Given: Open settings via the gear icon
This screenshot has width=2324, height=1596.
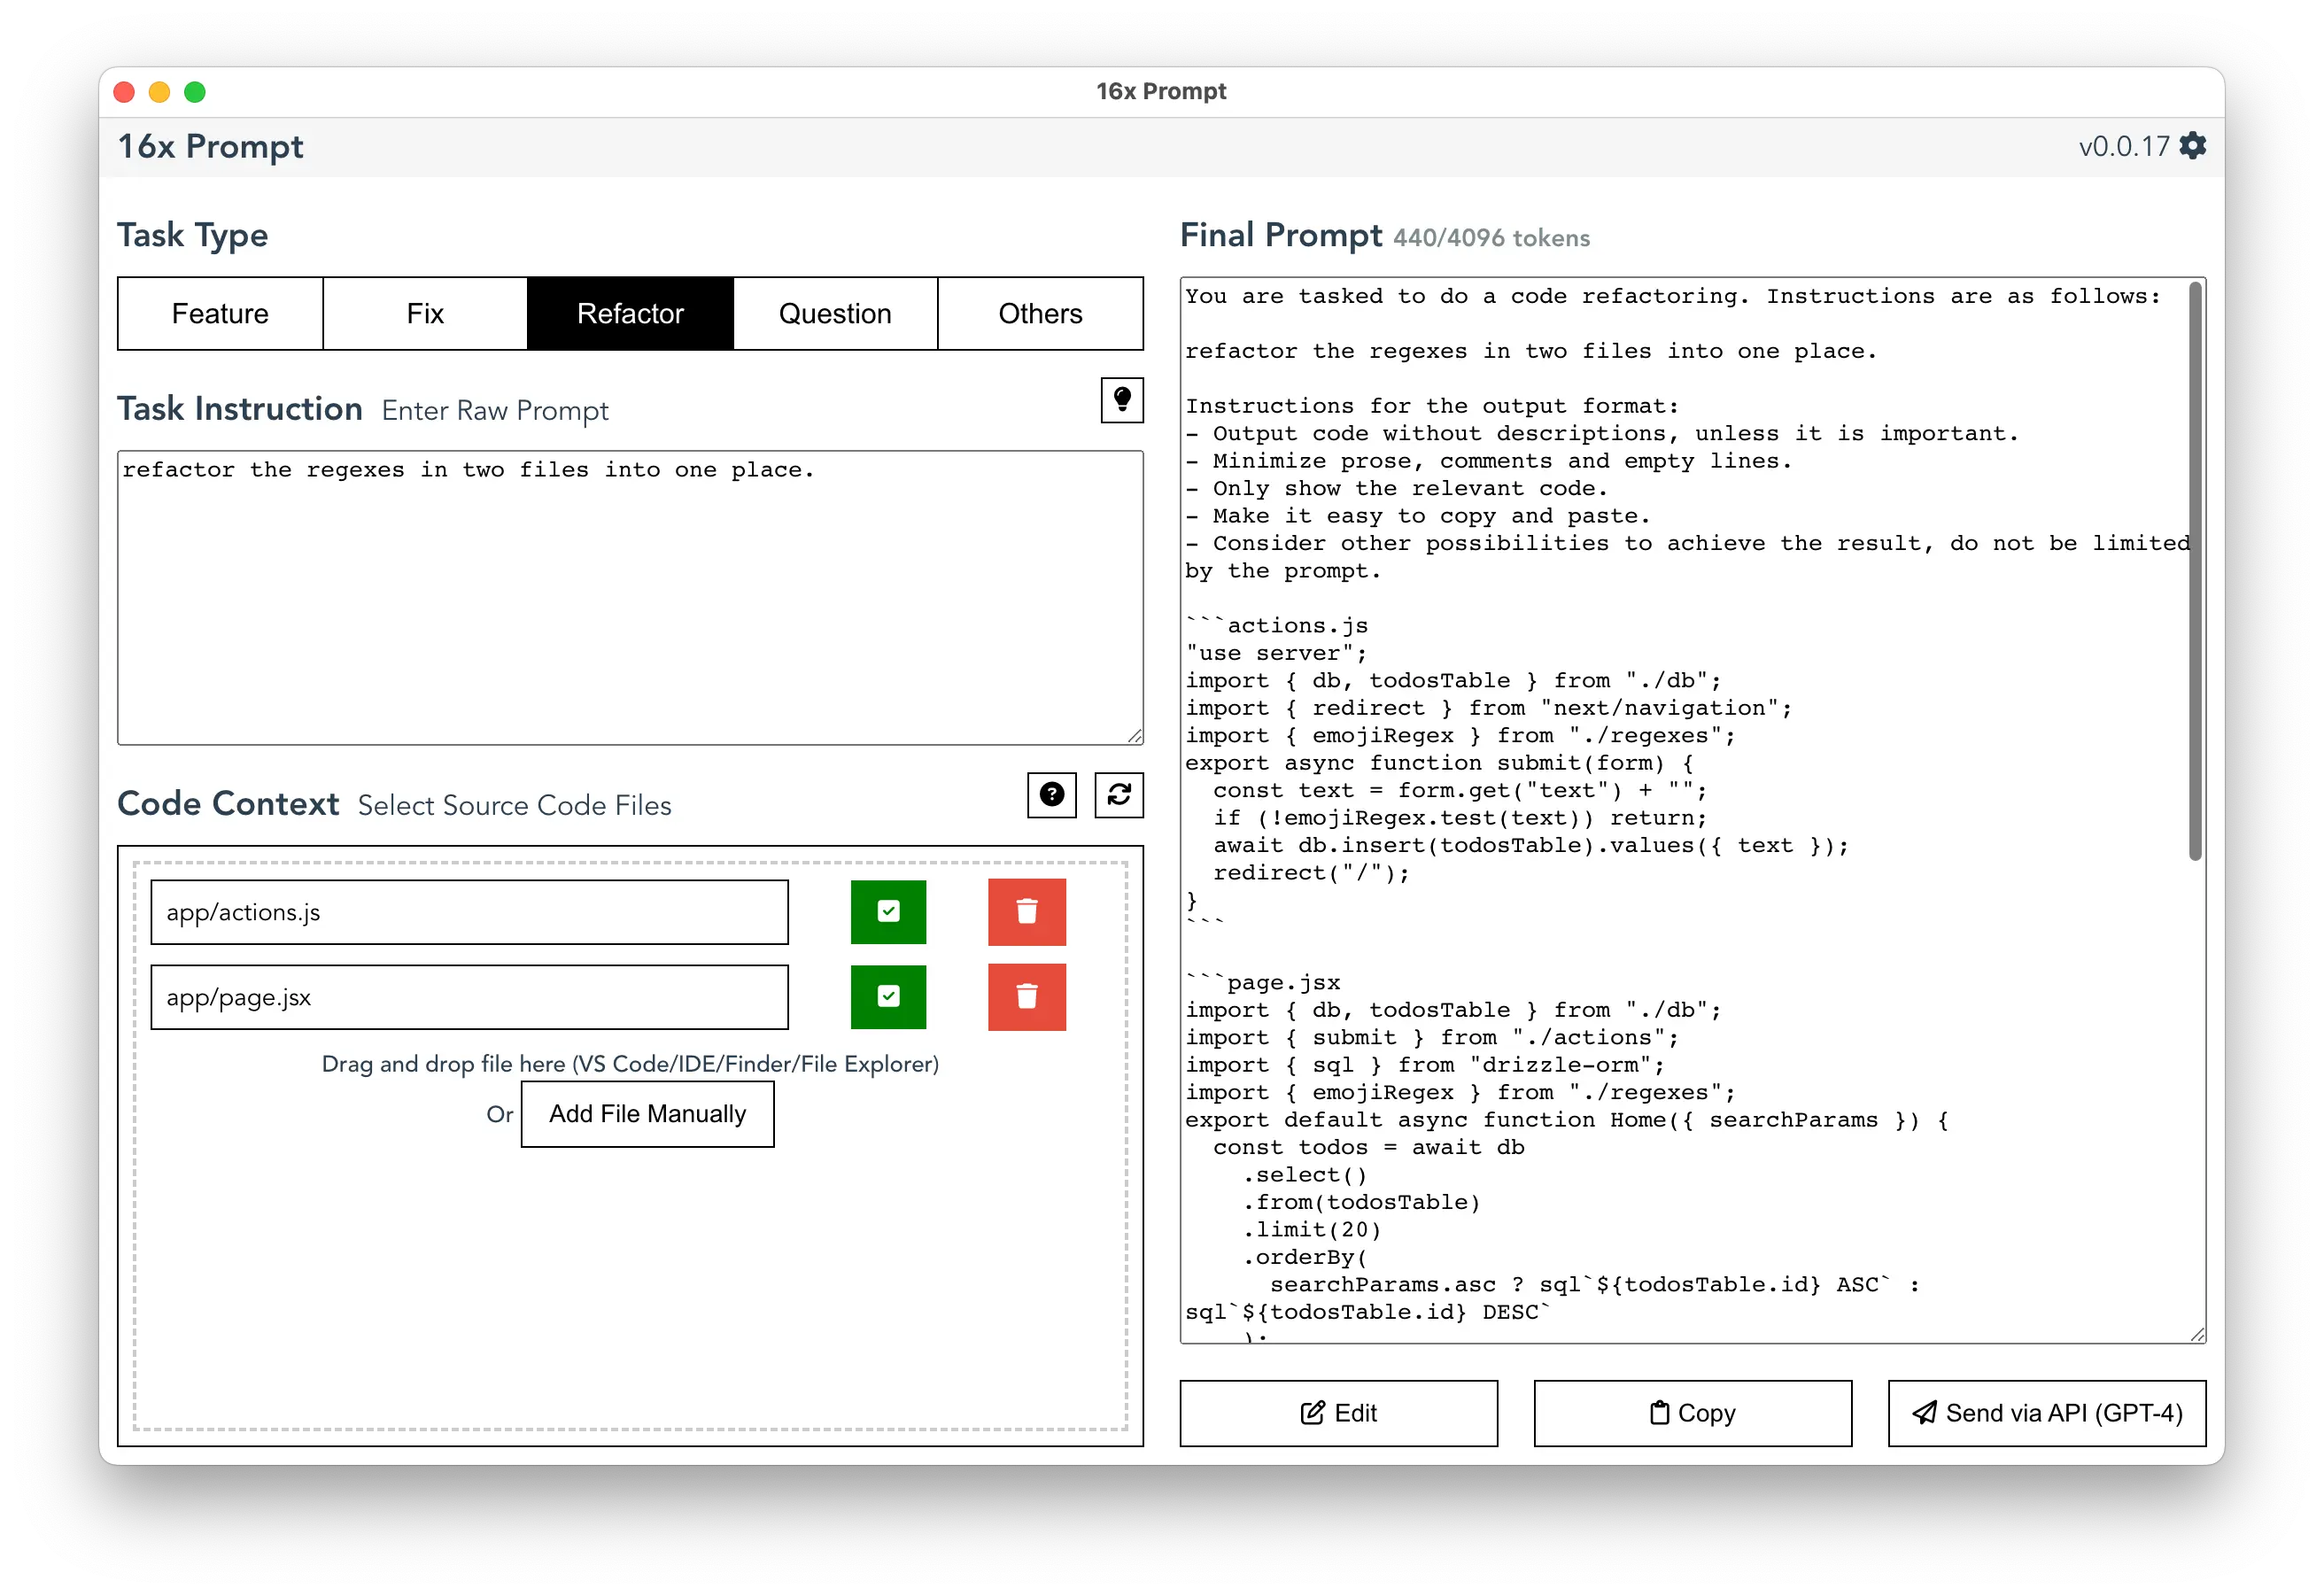Looking at the screenshot, I should 2192,146.
